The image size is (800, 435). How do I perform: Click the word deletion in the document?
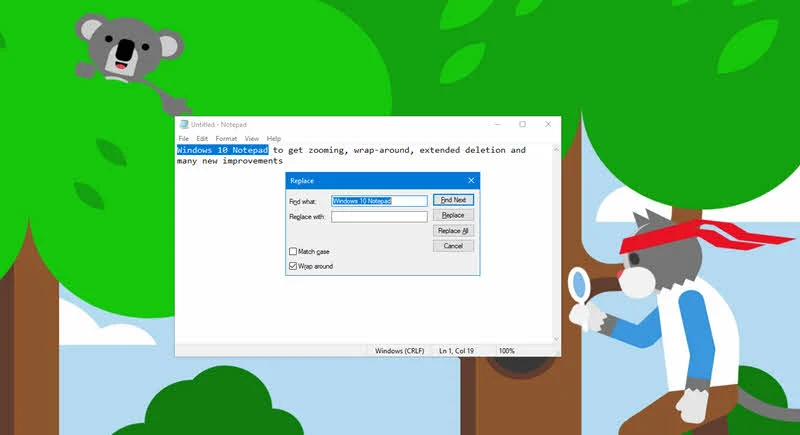485,150
